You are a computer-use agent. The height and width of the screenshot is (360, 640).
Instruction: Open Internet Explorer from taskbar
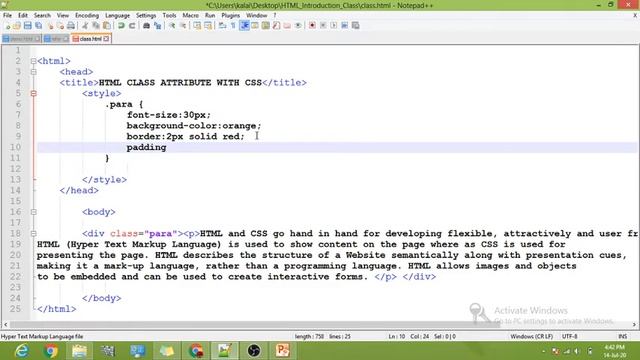21,351
